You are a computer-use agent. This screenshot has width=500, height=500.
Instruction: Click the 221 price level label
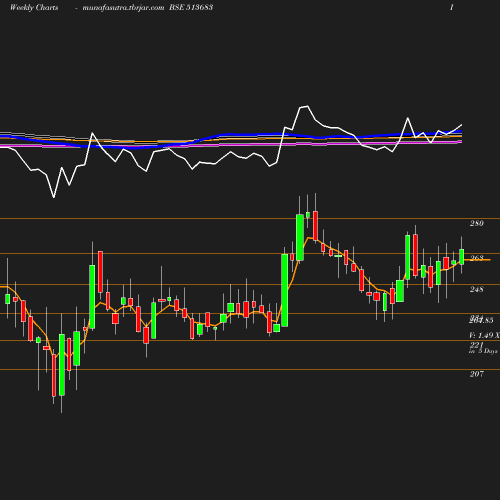click(477, 345)
